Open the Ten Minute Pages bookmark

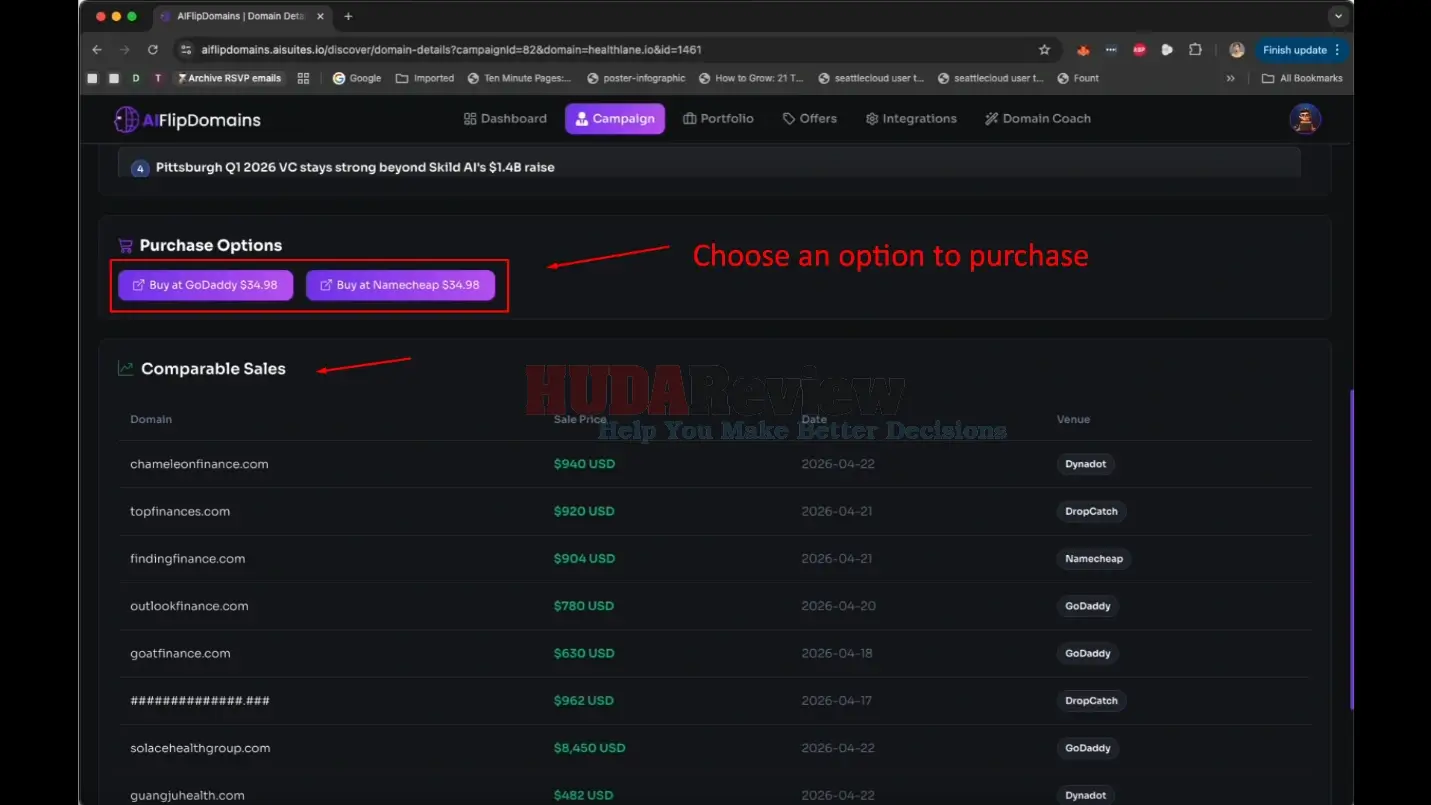(519, 78)
